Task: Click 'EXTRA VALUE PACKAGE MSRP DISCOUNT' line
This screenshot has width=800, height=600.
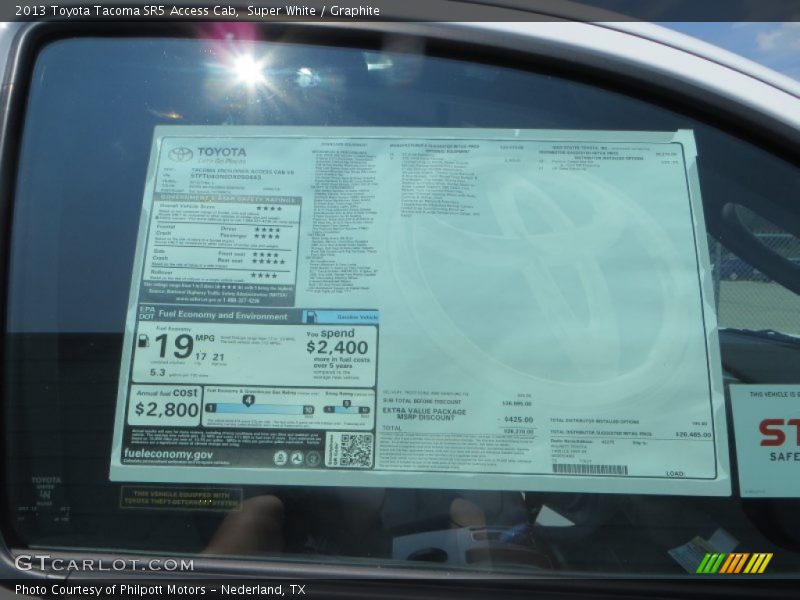Action: pos(424,414)
